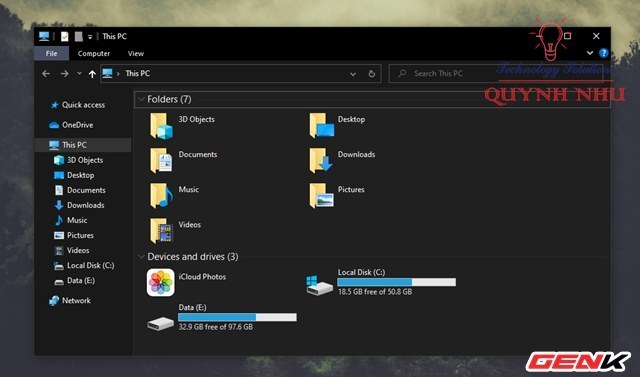The width and height of the screenshot is (640, 377).
Task: Collapse the Folders (7) group
Action: point(141,99)
